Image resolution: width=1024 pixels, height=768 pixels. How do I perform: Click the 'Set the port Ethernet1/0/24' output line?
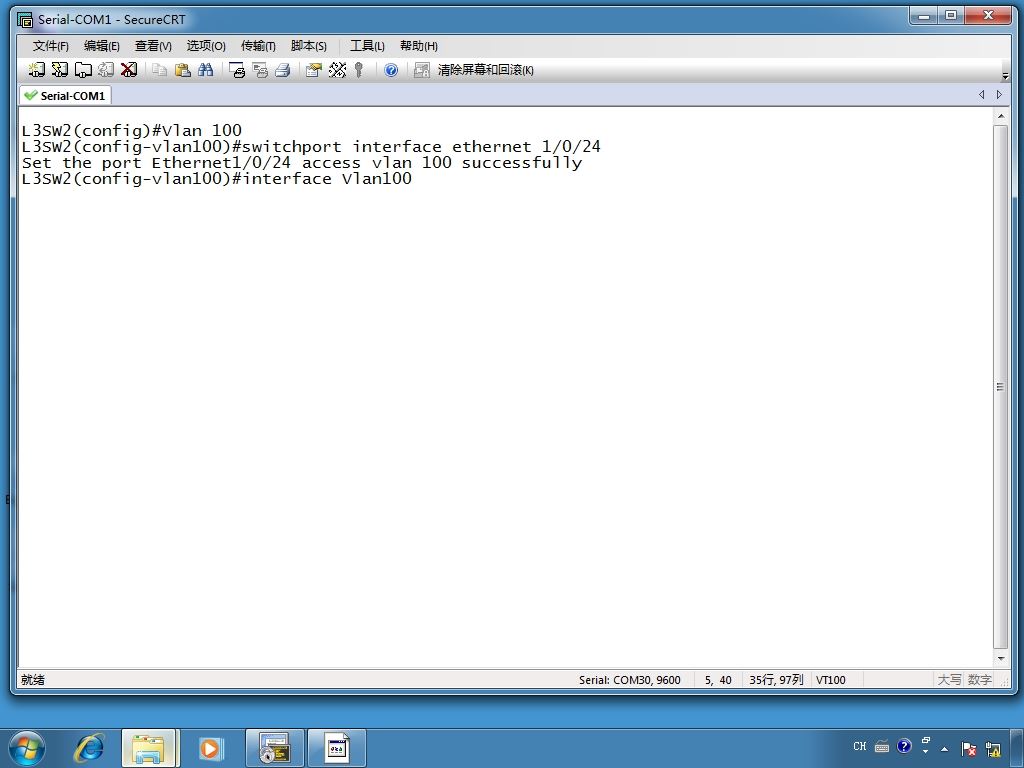(302, 163)
